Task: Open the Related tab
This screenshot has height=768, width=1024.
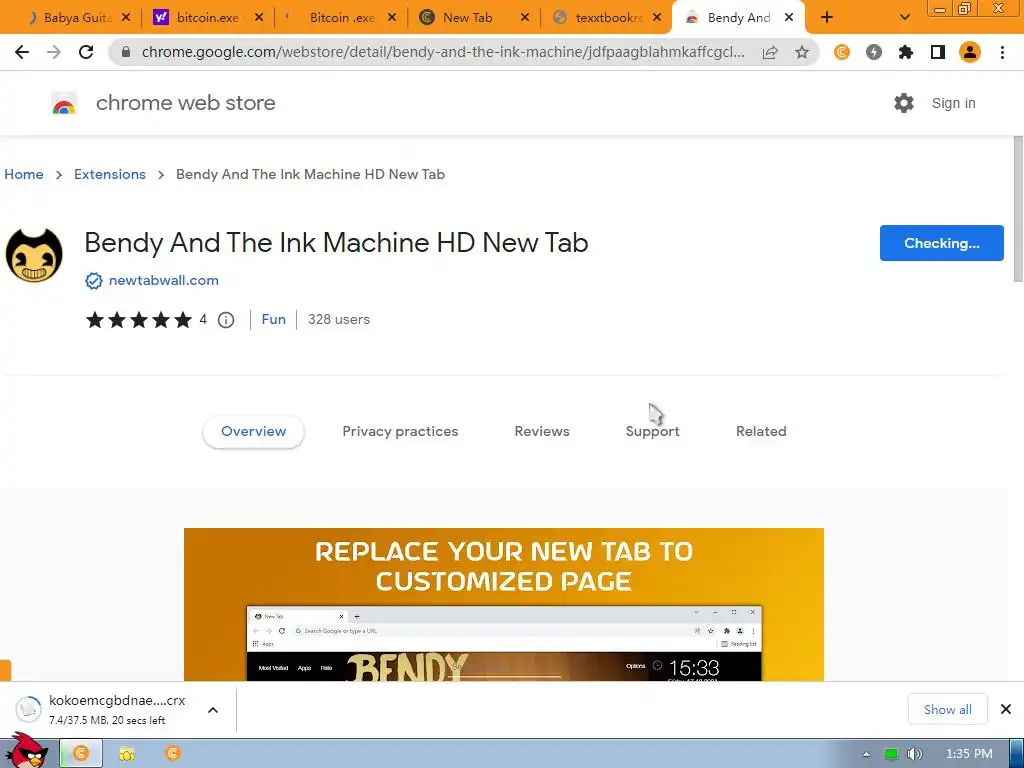Action: [x=761, y=432]
